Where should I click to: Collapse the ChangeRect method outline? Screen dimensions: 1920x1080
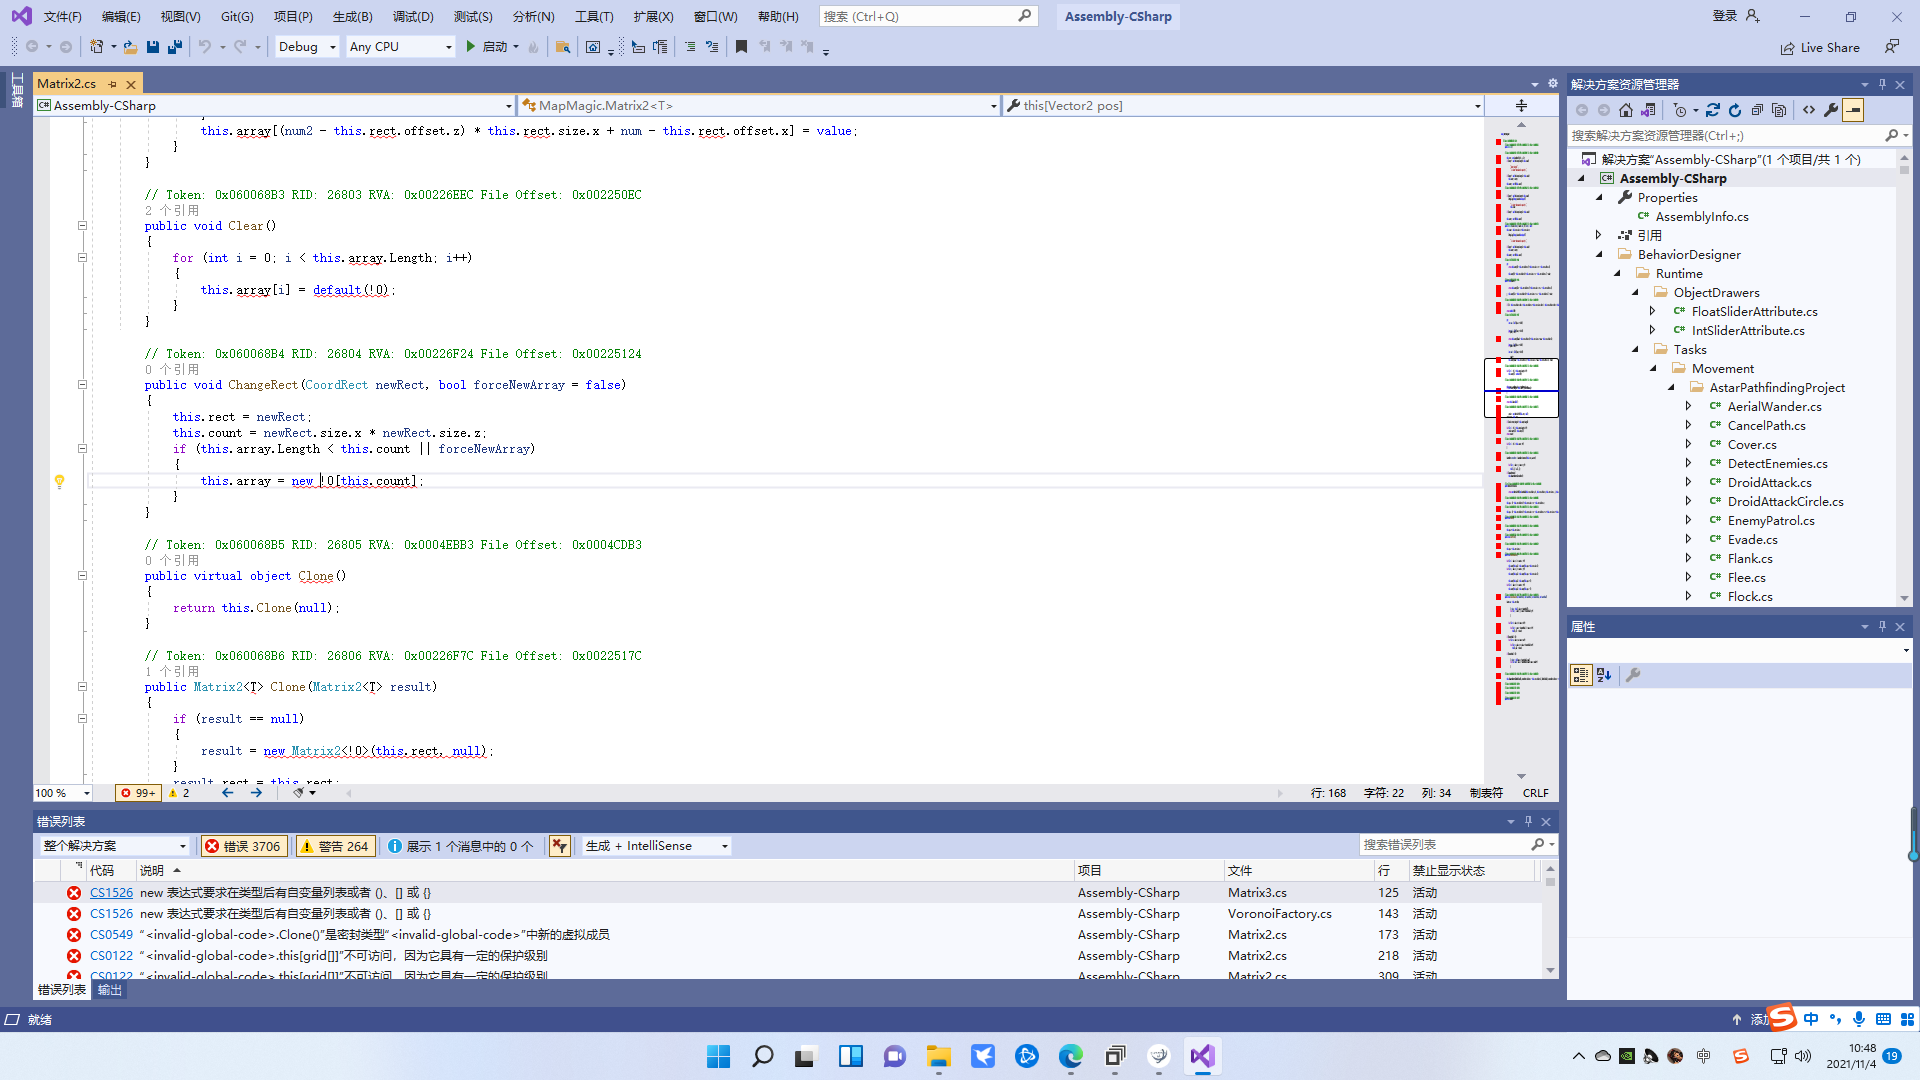coord(82,385)
